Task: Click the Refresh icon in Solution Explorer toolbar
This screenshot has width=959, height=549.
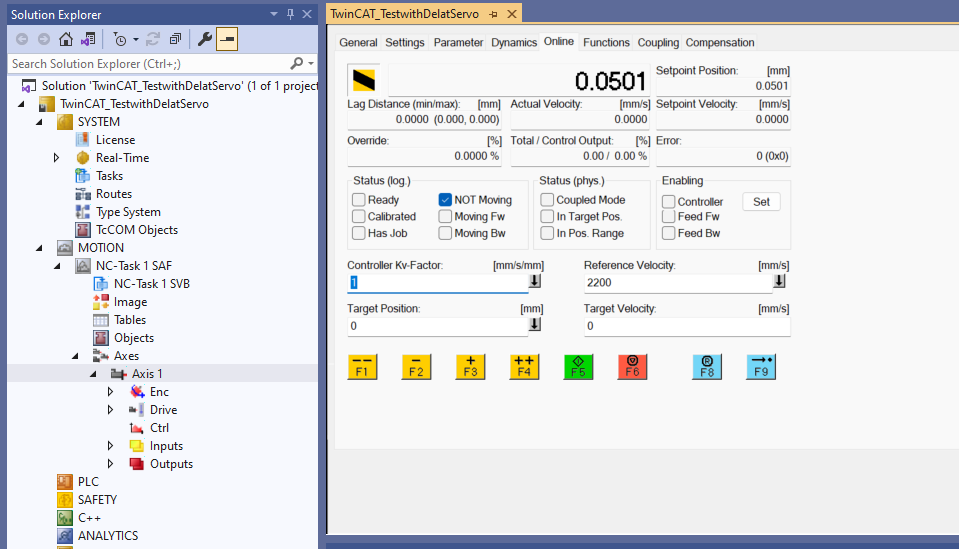Action: click(x=153, y=39)
